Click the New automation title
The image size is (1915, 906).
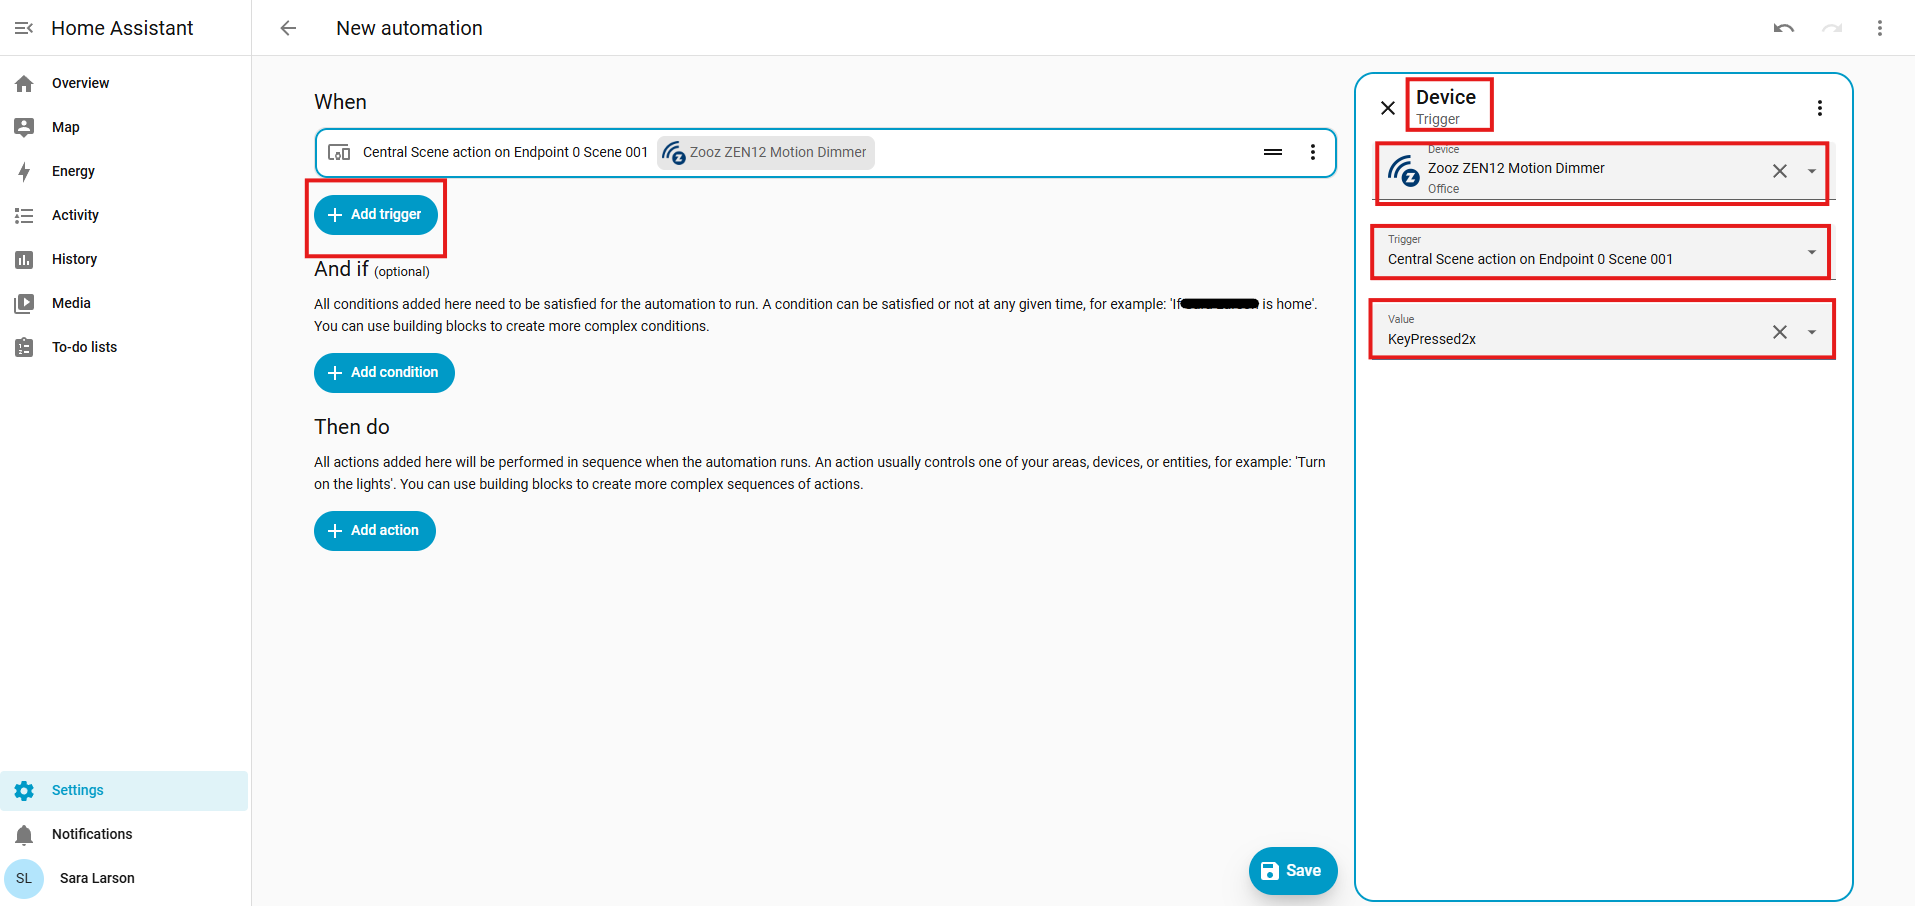point(409,28)
